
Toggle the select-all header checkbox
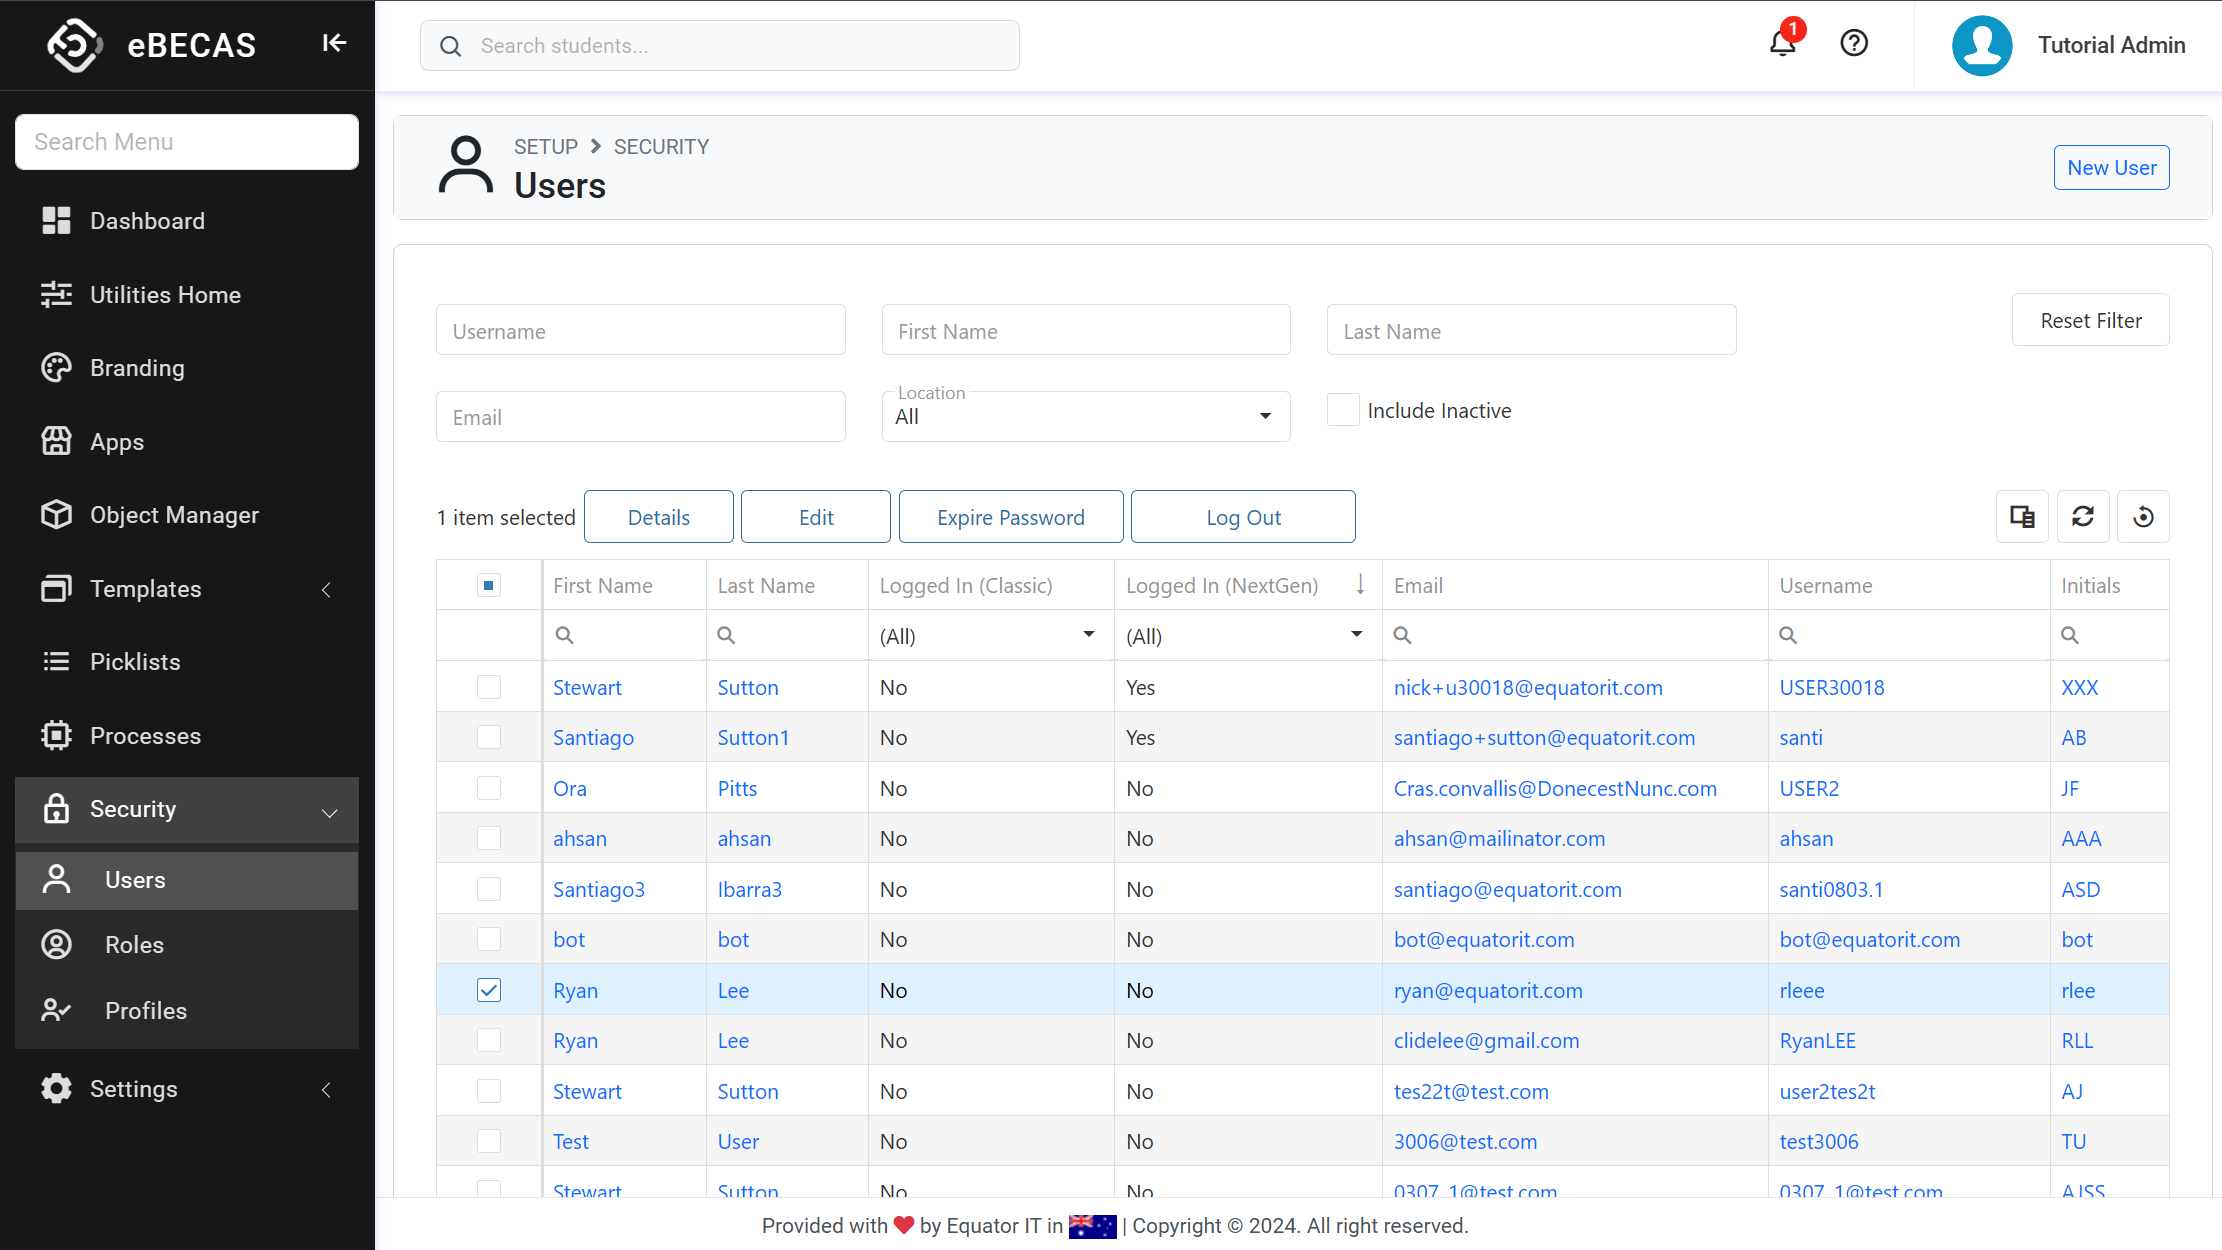point(489,585)
